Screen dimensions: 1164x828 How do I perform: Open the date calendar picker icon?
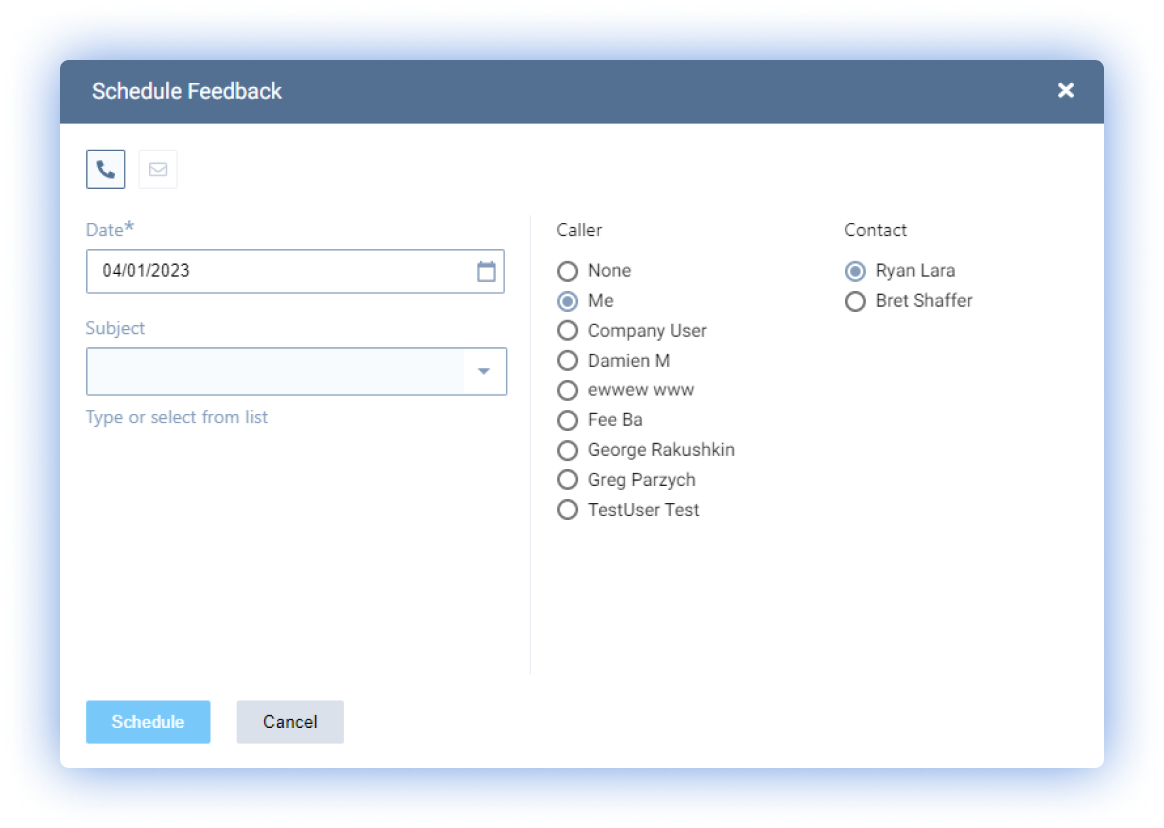click(484, 271)
